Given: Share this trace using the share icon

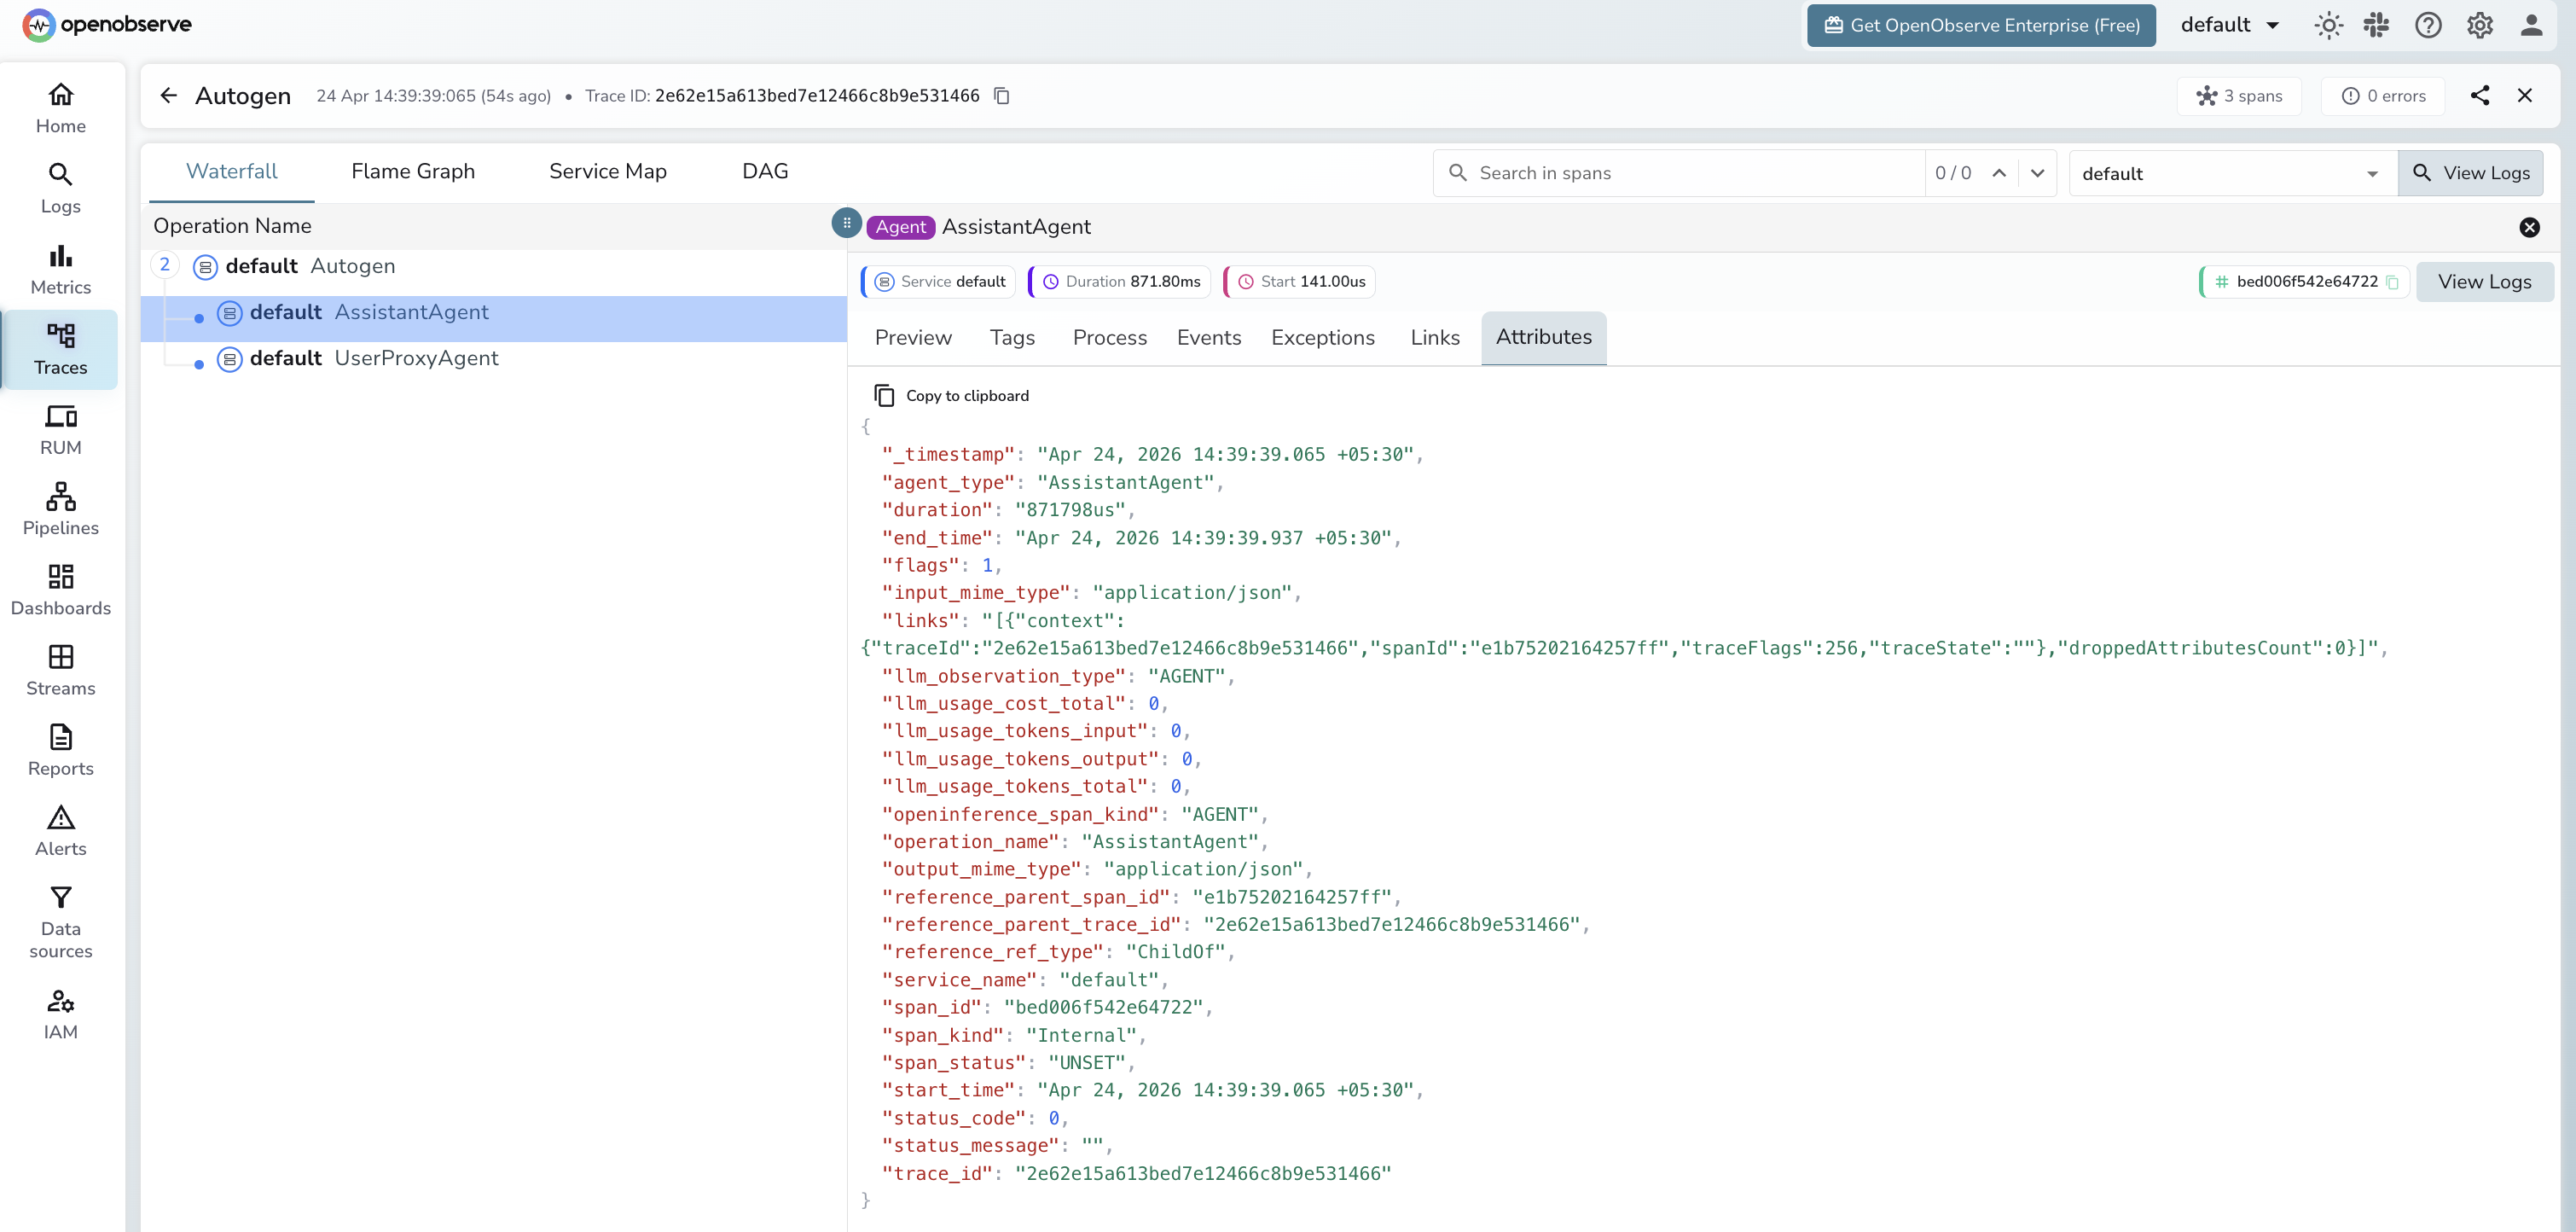Looking at the screenshot, I should point(2480,95).
